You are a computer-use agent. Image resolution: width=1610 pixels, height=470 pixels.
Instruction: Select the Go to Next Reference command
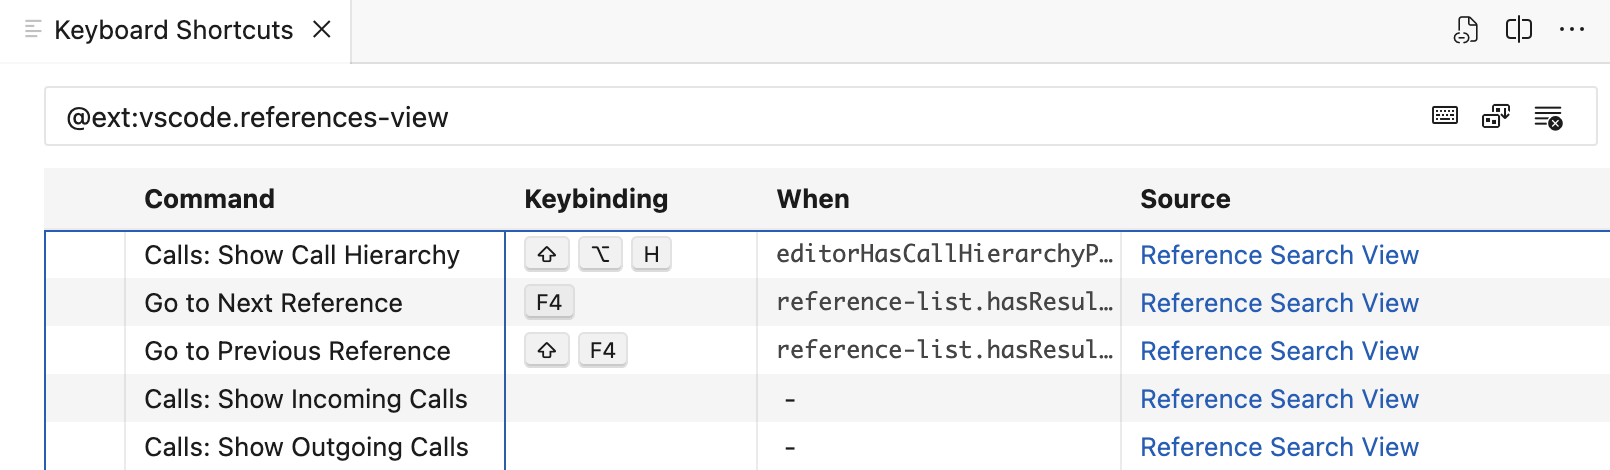click(x=273, y=303)
